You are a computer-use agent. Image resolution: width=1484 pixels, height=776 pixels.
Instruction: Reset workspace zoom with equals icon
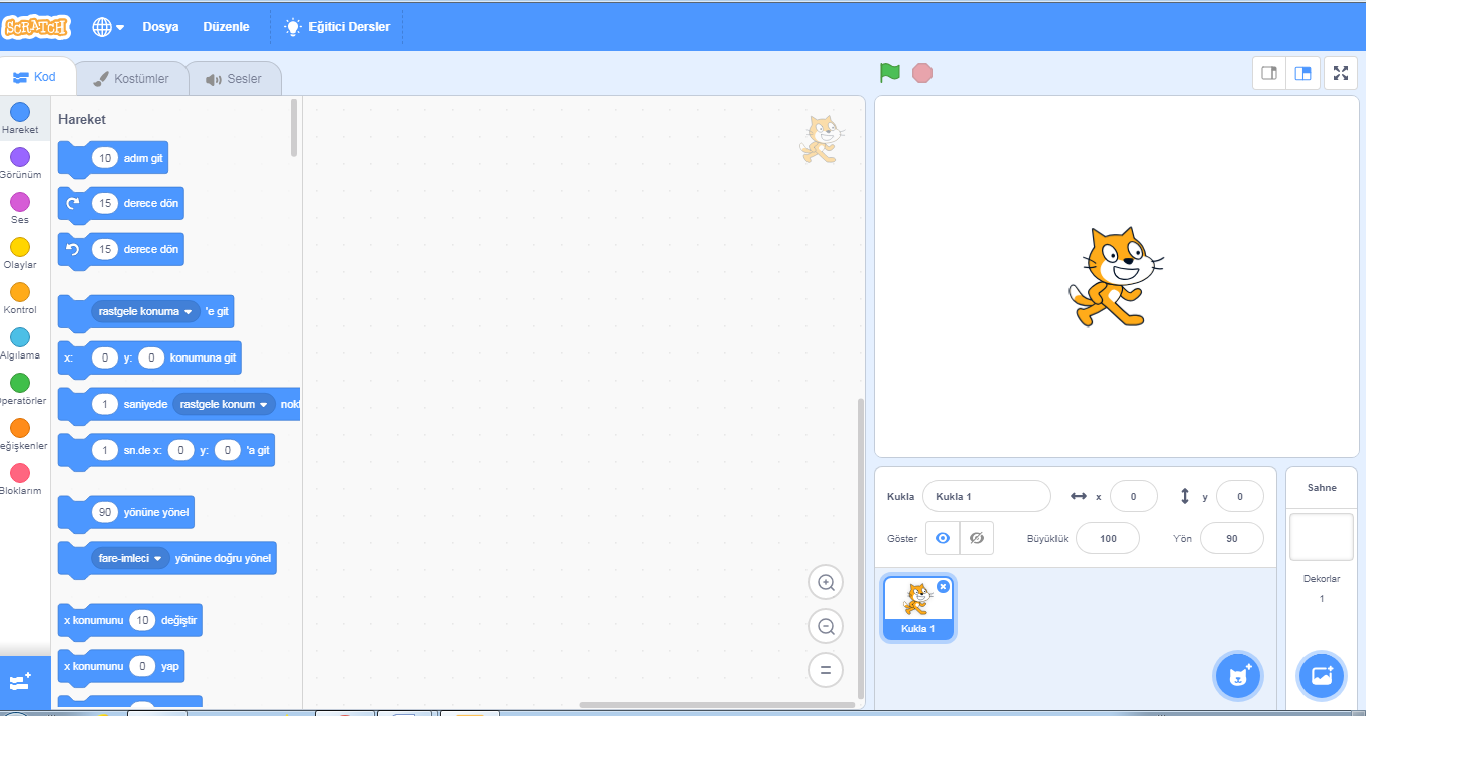click(x=826, y=671)
